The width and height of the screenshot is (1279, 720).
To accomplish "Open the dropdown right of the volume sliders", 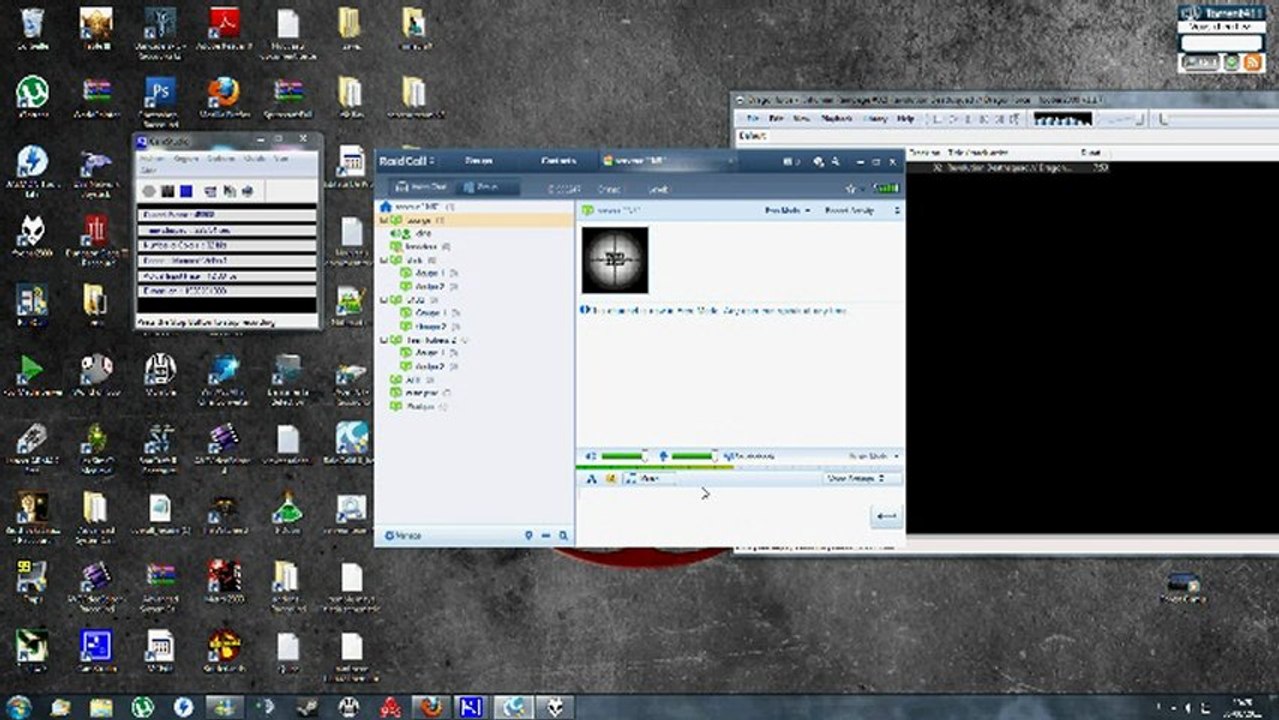I will pyautogui.click(x=873, y=456).
